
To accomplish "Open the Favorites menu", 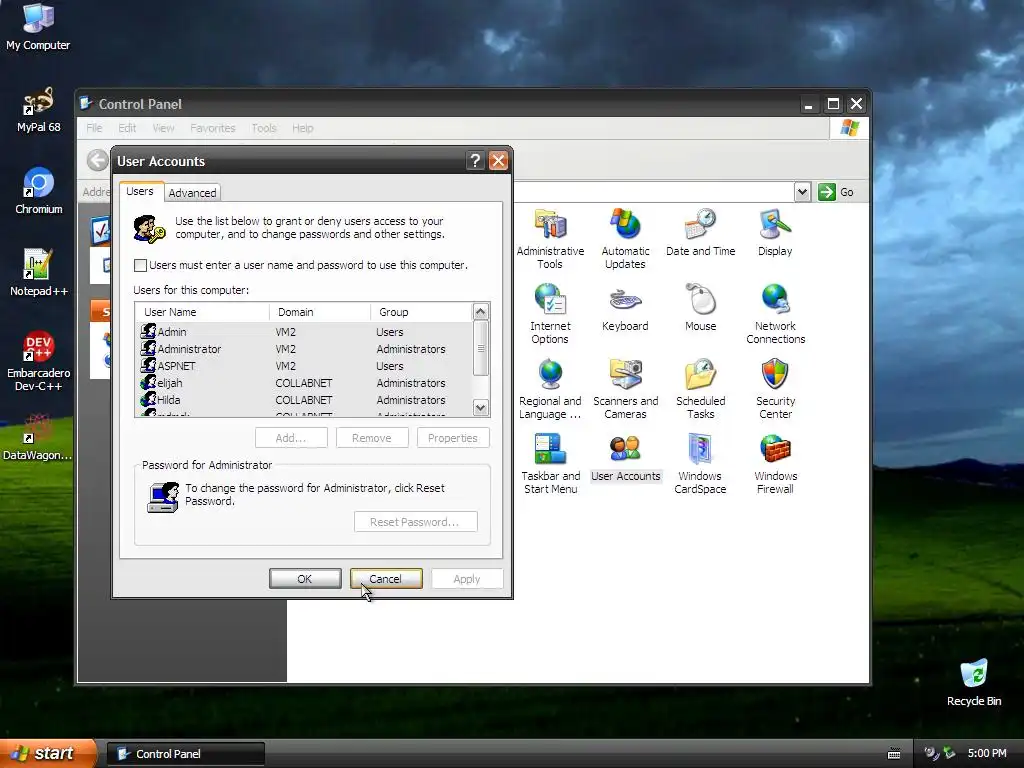I will 212,128.
